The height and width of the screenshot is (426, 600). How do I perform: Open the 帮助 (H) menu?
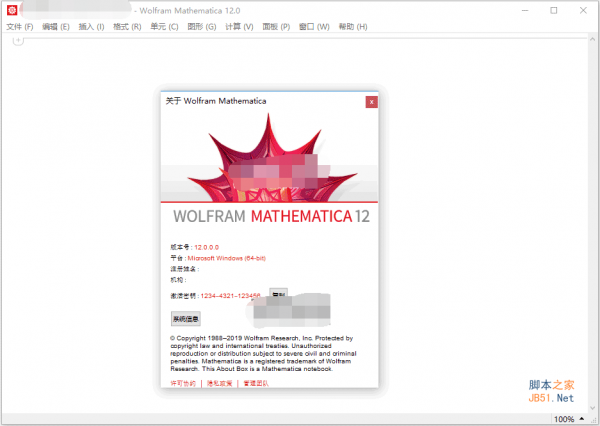coord(353,26)
